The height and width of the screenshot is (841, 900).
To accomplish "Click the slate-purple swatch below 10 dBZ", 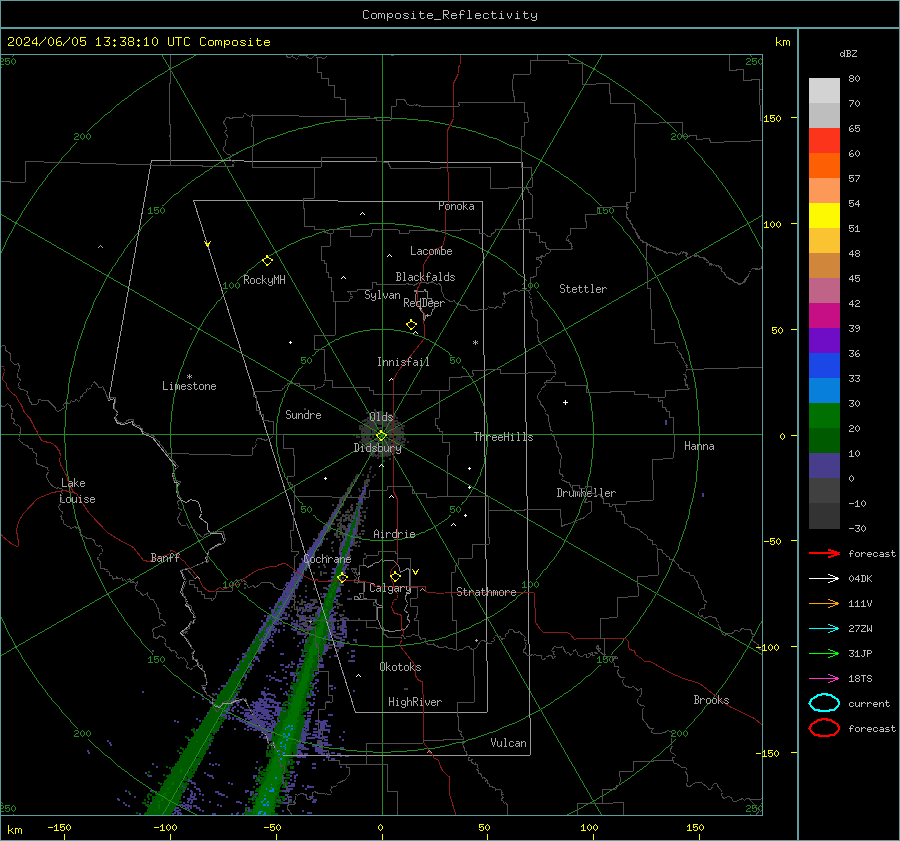I will click(x=824, y=466).
